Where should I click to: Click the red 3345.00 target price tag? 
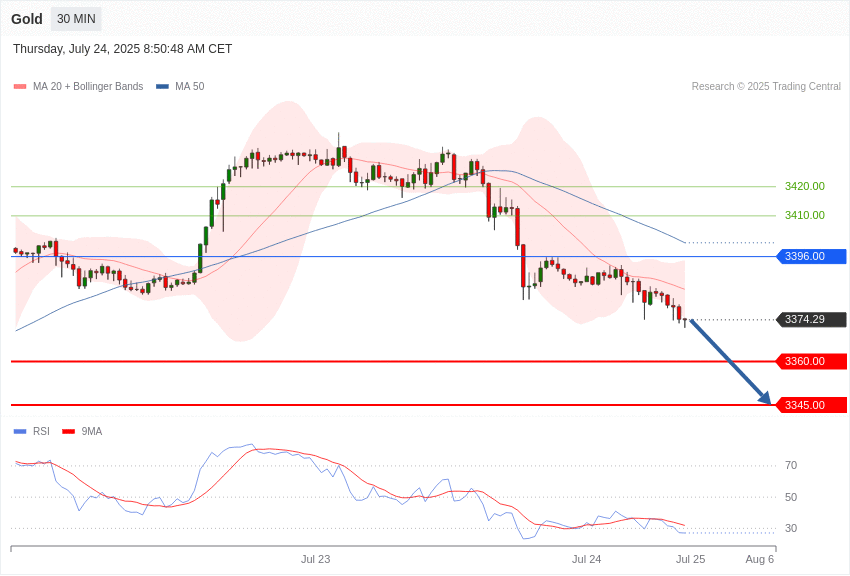click(812, 405)
